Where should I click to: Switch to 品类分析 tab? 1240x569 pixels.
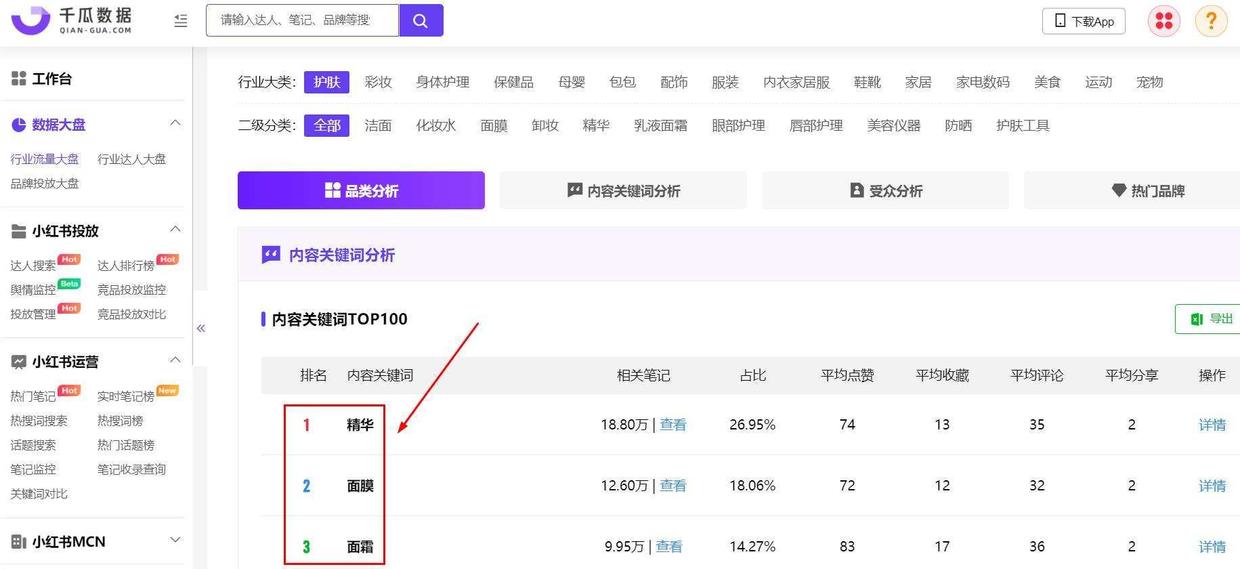(x=361, y=191)
